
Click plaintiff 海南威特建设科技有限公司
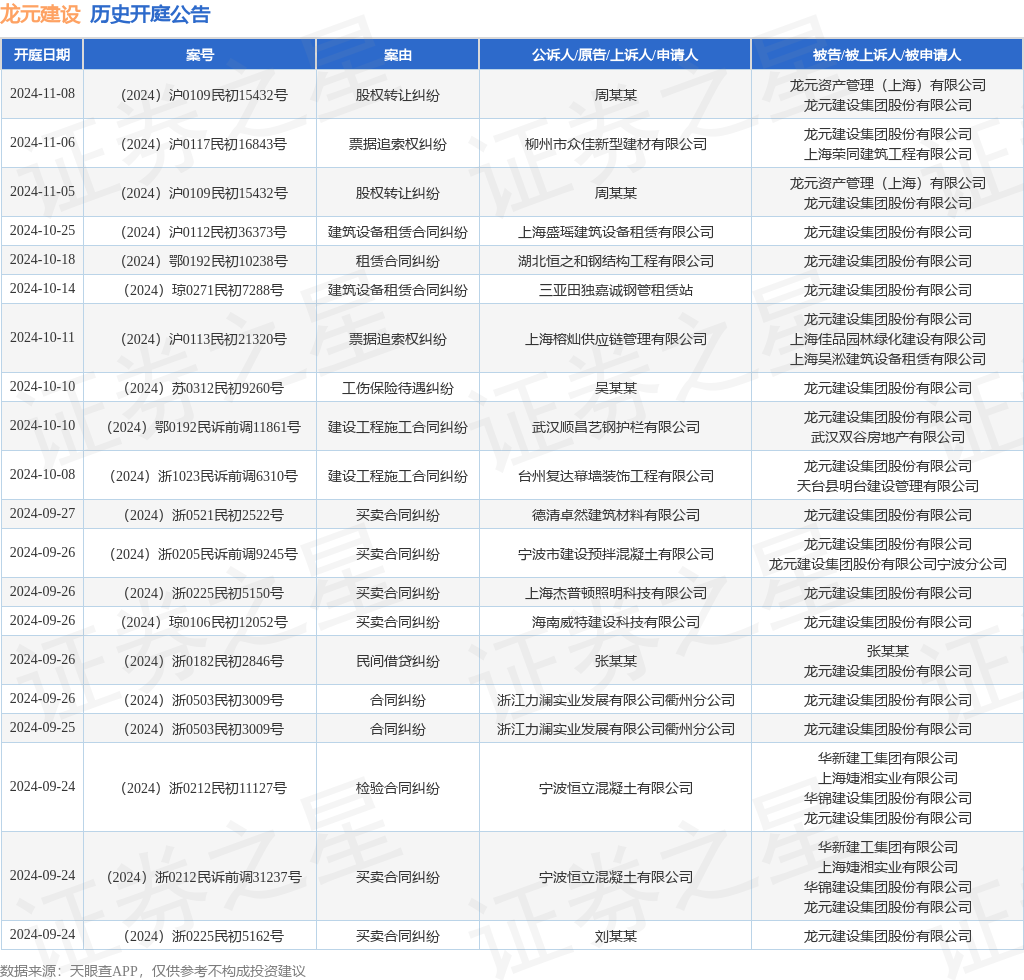pos(616,622)
